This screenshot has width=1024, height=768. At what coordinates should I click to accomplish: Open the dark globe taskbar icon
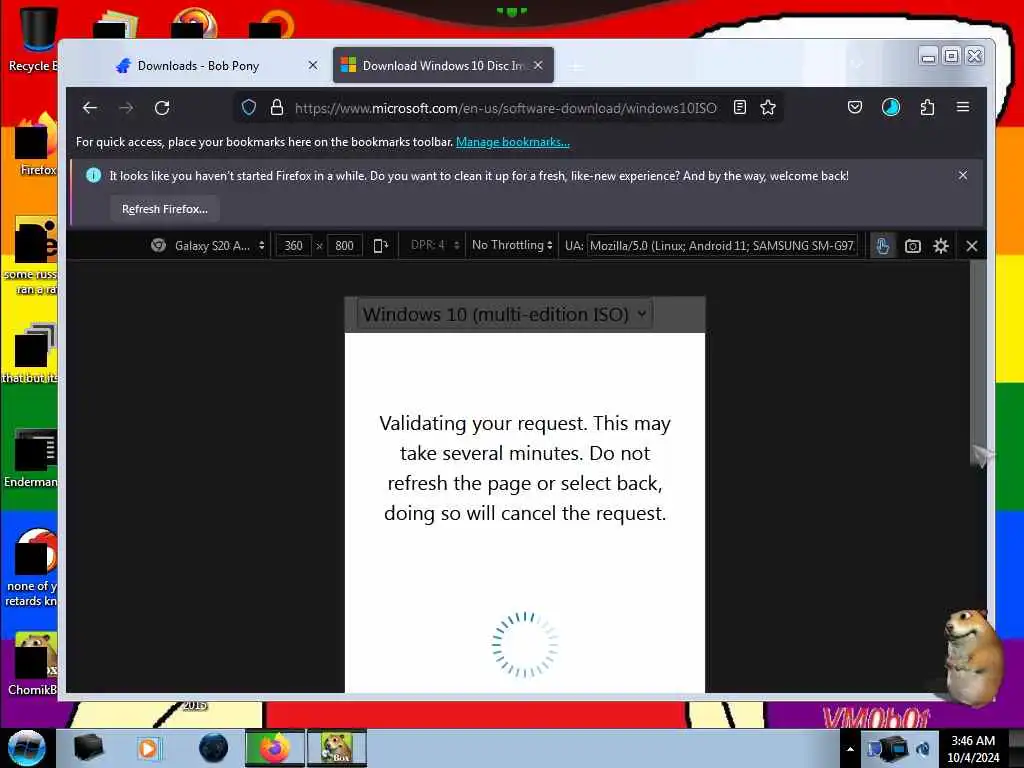click(x=214, y=748)
